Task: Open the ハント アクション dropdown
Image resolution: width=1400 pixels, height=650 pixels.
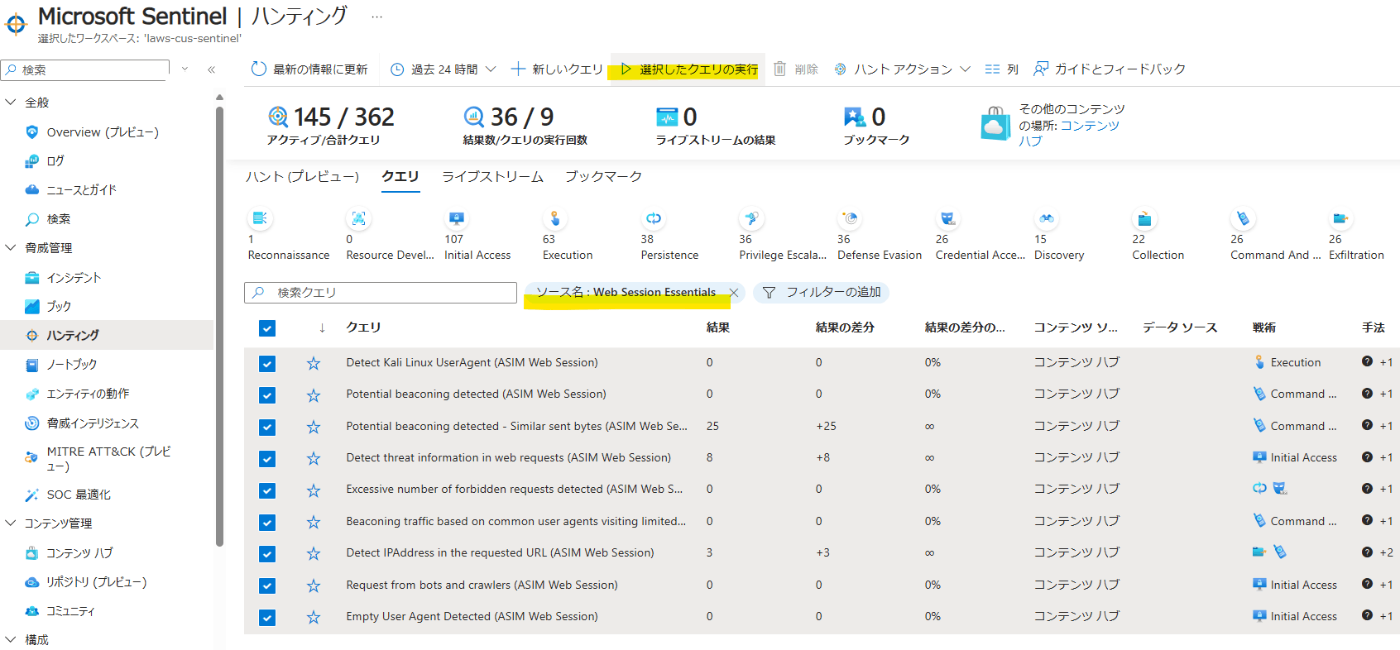Action: [901, 69]
